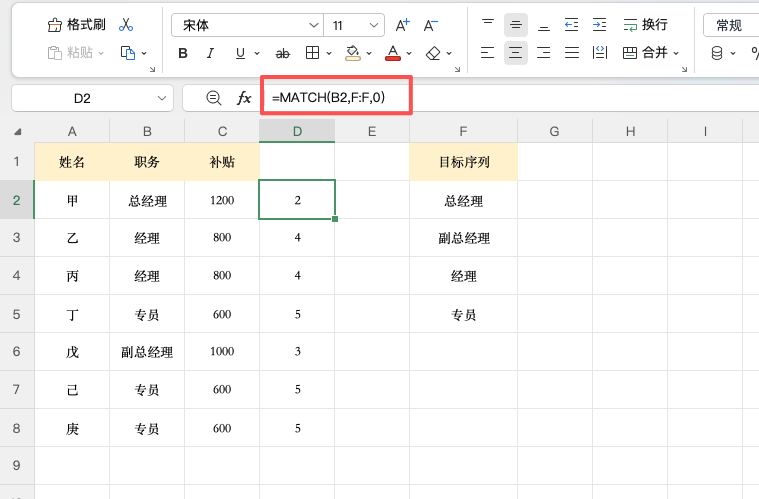
Task: Click the Format Painter (格式刷) button
Action: tap(76, 25)
